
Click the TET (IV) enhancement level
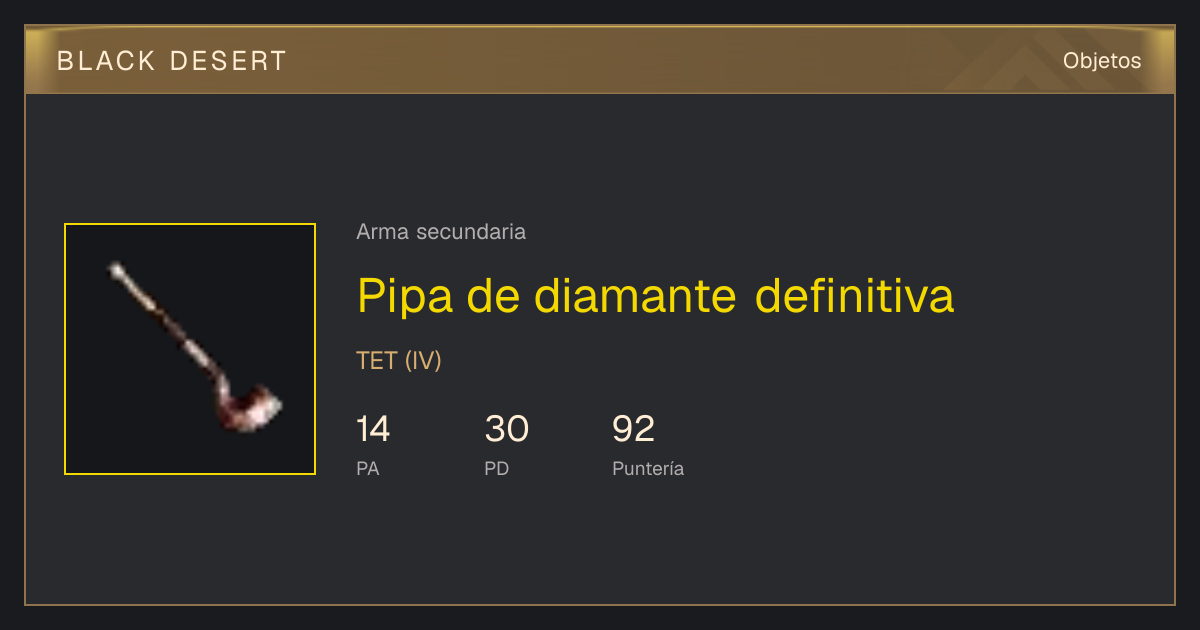(399, 361)
